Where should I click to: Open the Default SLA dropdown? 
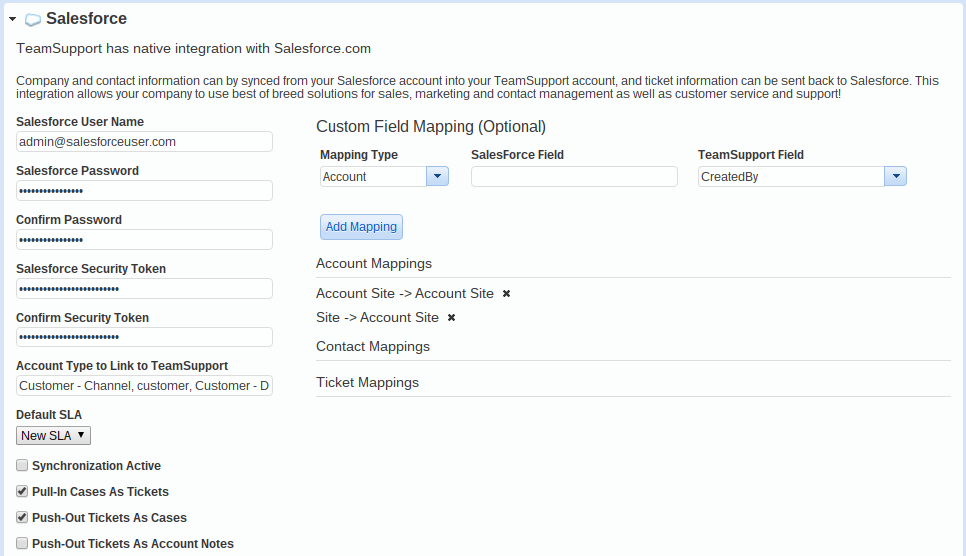click(x=53, y=435)
